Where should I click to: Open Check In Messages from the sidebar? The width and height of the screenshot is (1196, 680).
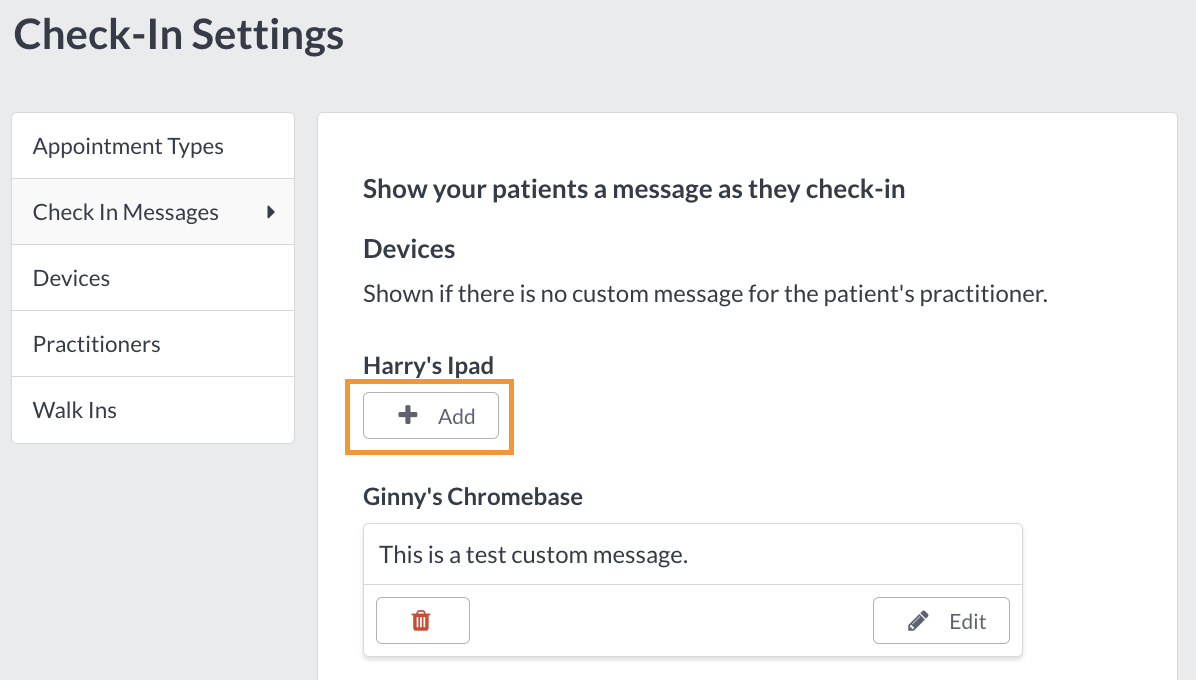tap(126, 211)
